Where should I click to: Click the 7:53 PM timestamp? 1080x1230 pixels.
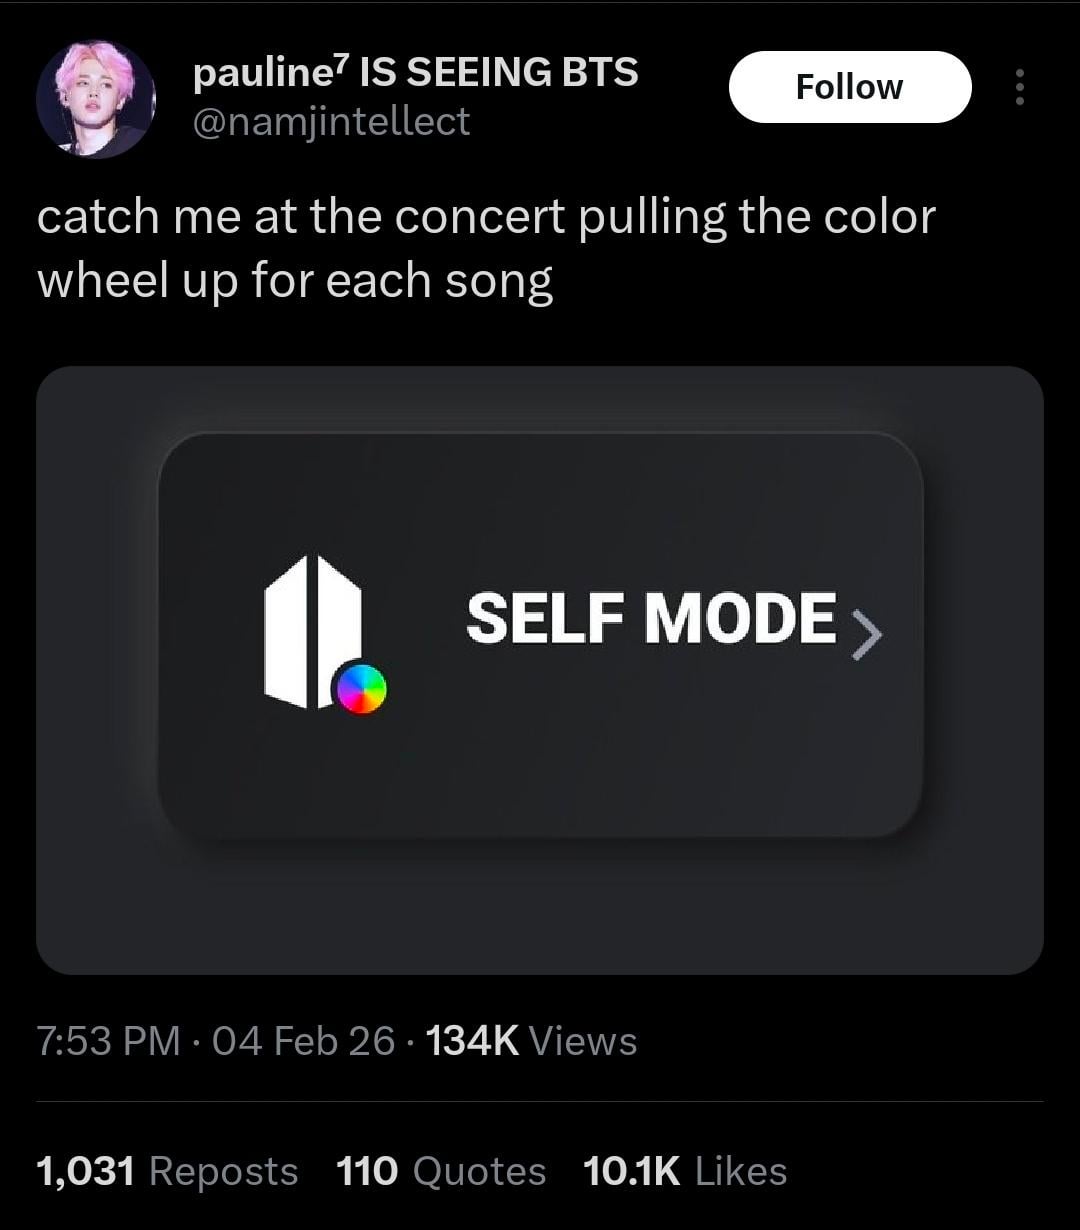(x=108, y=1041)
